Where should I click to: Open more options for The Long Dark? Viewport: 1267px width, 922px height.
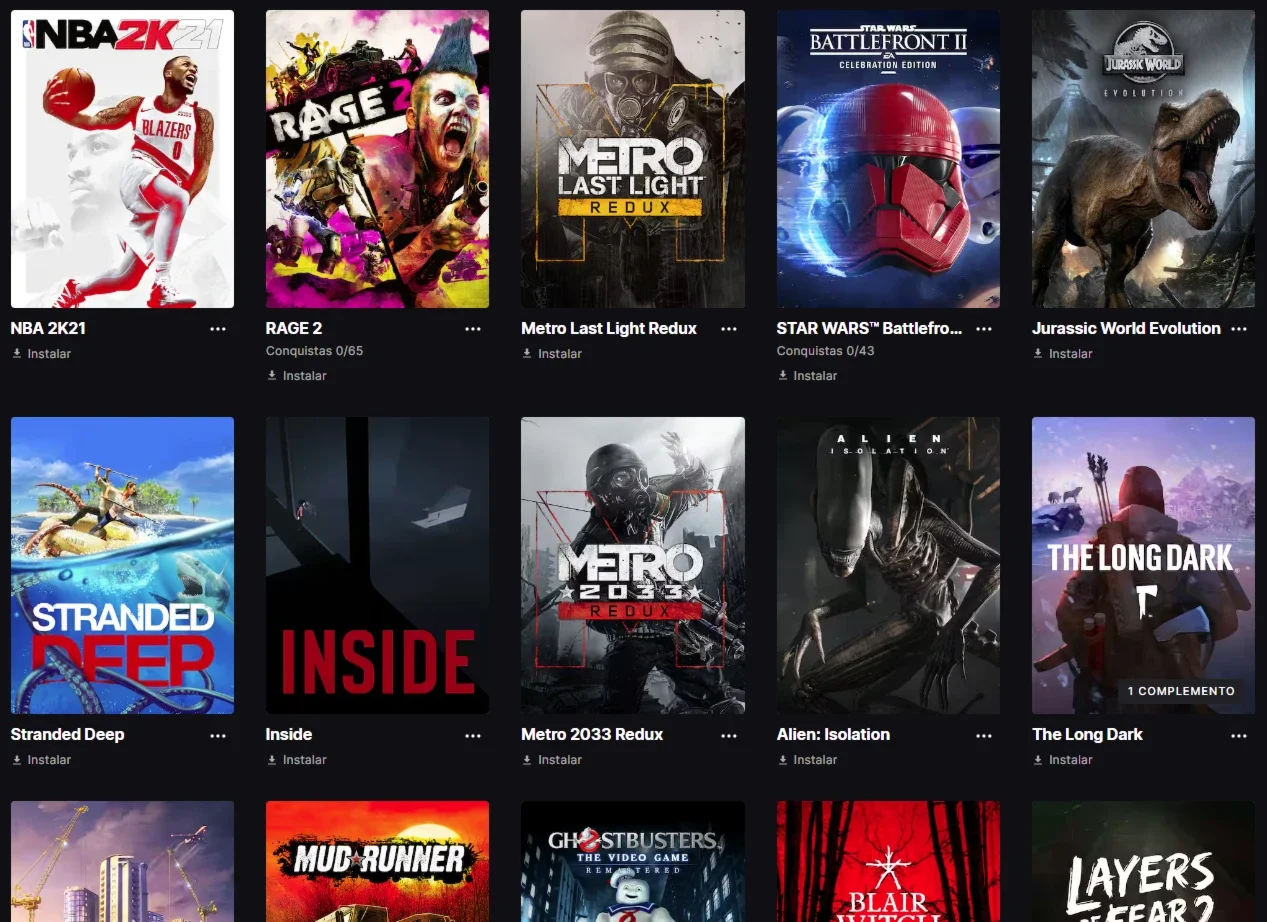[1239, 735]
